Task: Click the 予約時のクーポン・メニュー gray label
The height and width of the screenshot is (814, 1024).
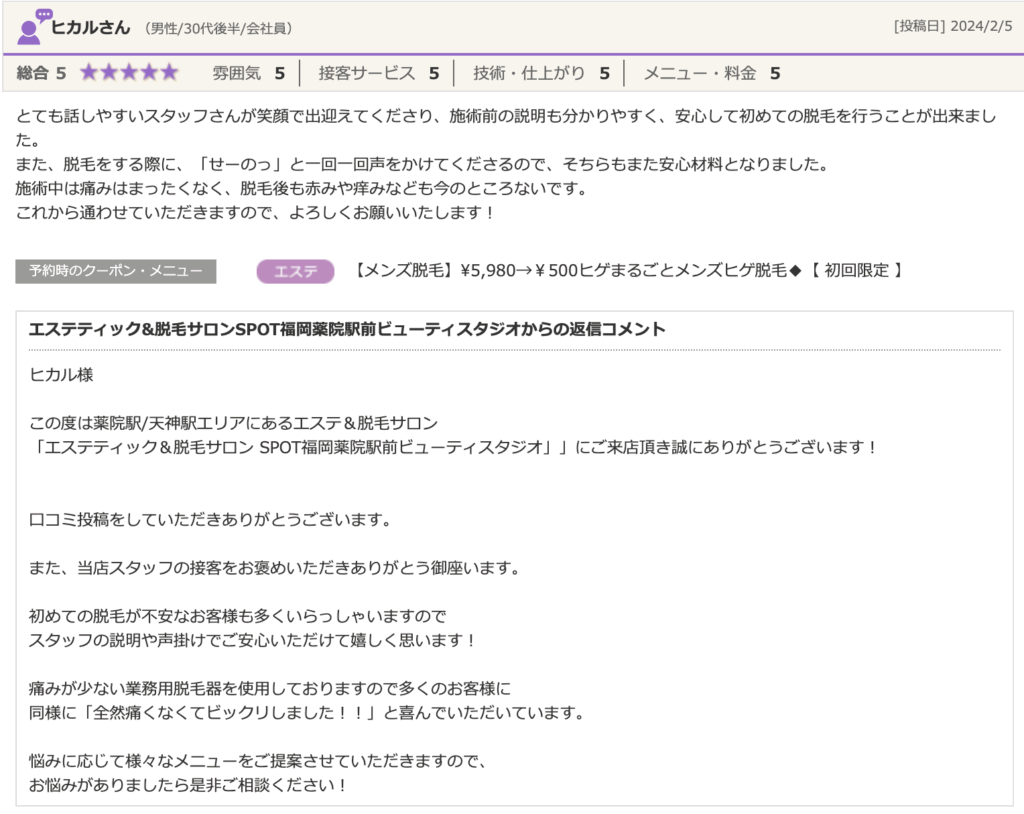Action: 115,270
